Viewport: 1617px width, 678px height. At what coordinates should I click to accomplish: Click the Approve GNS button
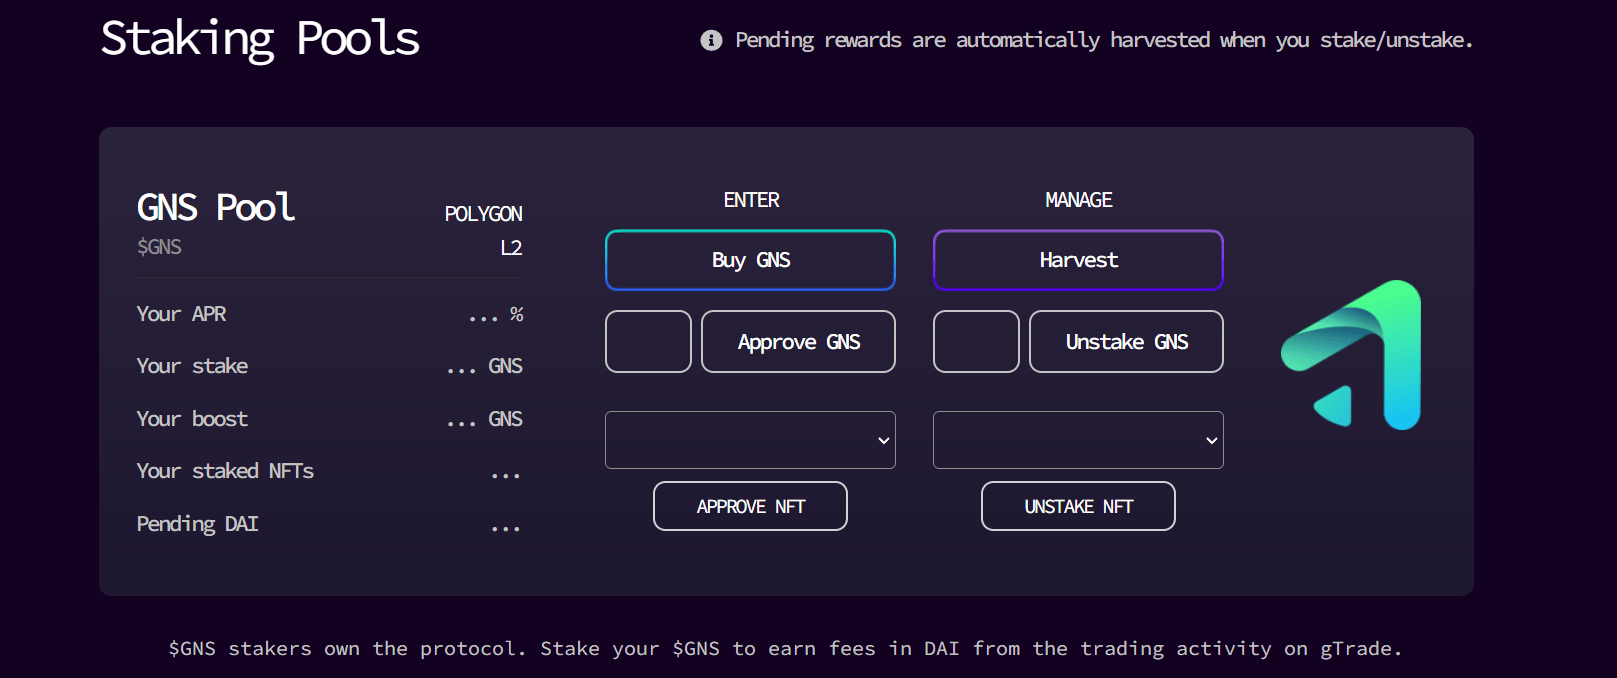tap(798, 342)
